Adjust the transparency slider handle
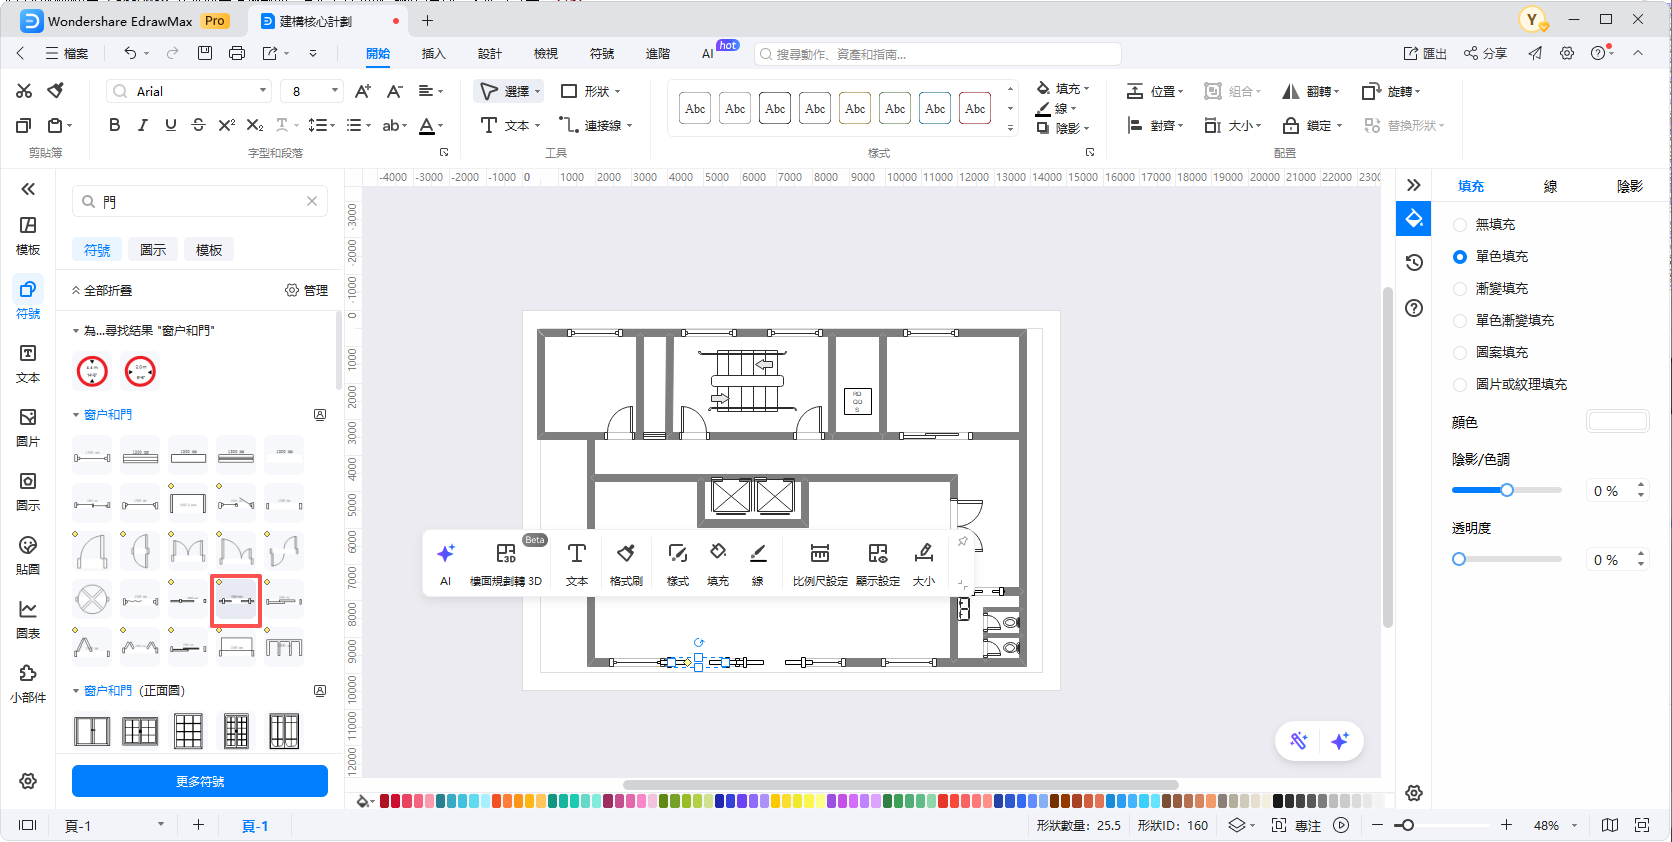This screenshot has height=842, width=1672. [1459, 559]
